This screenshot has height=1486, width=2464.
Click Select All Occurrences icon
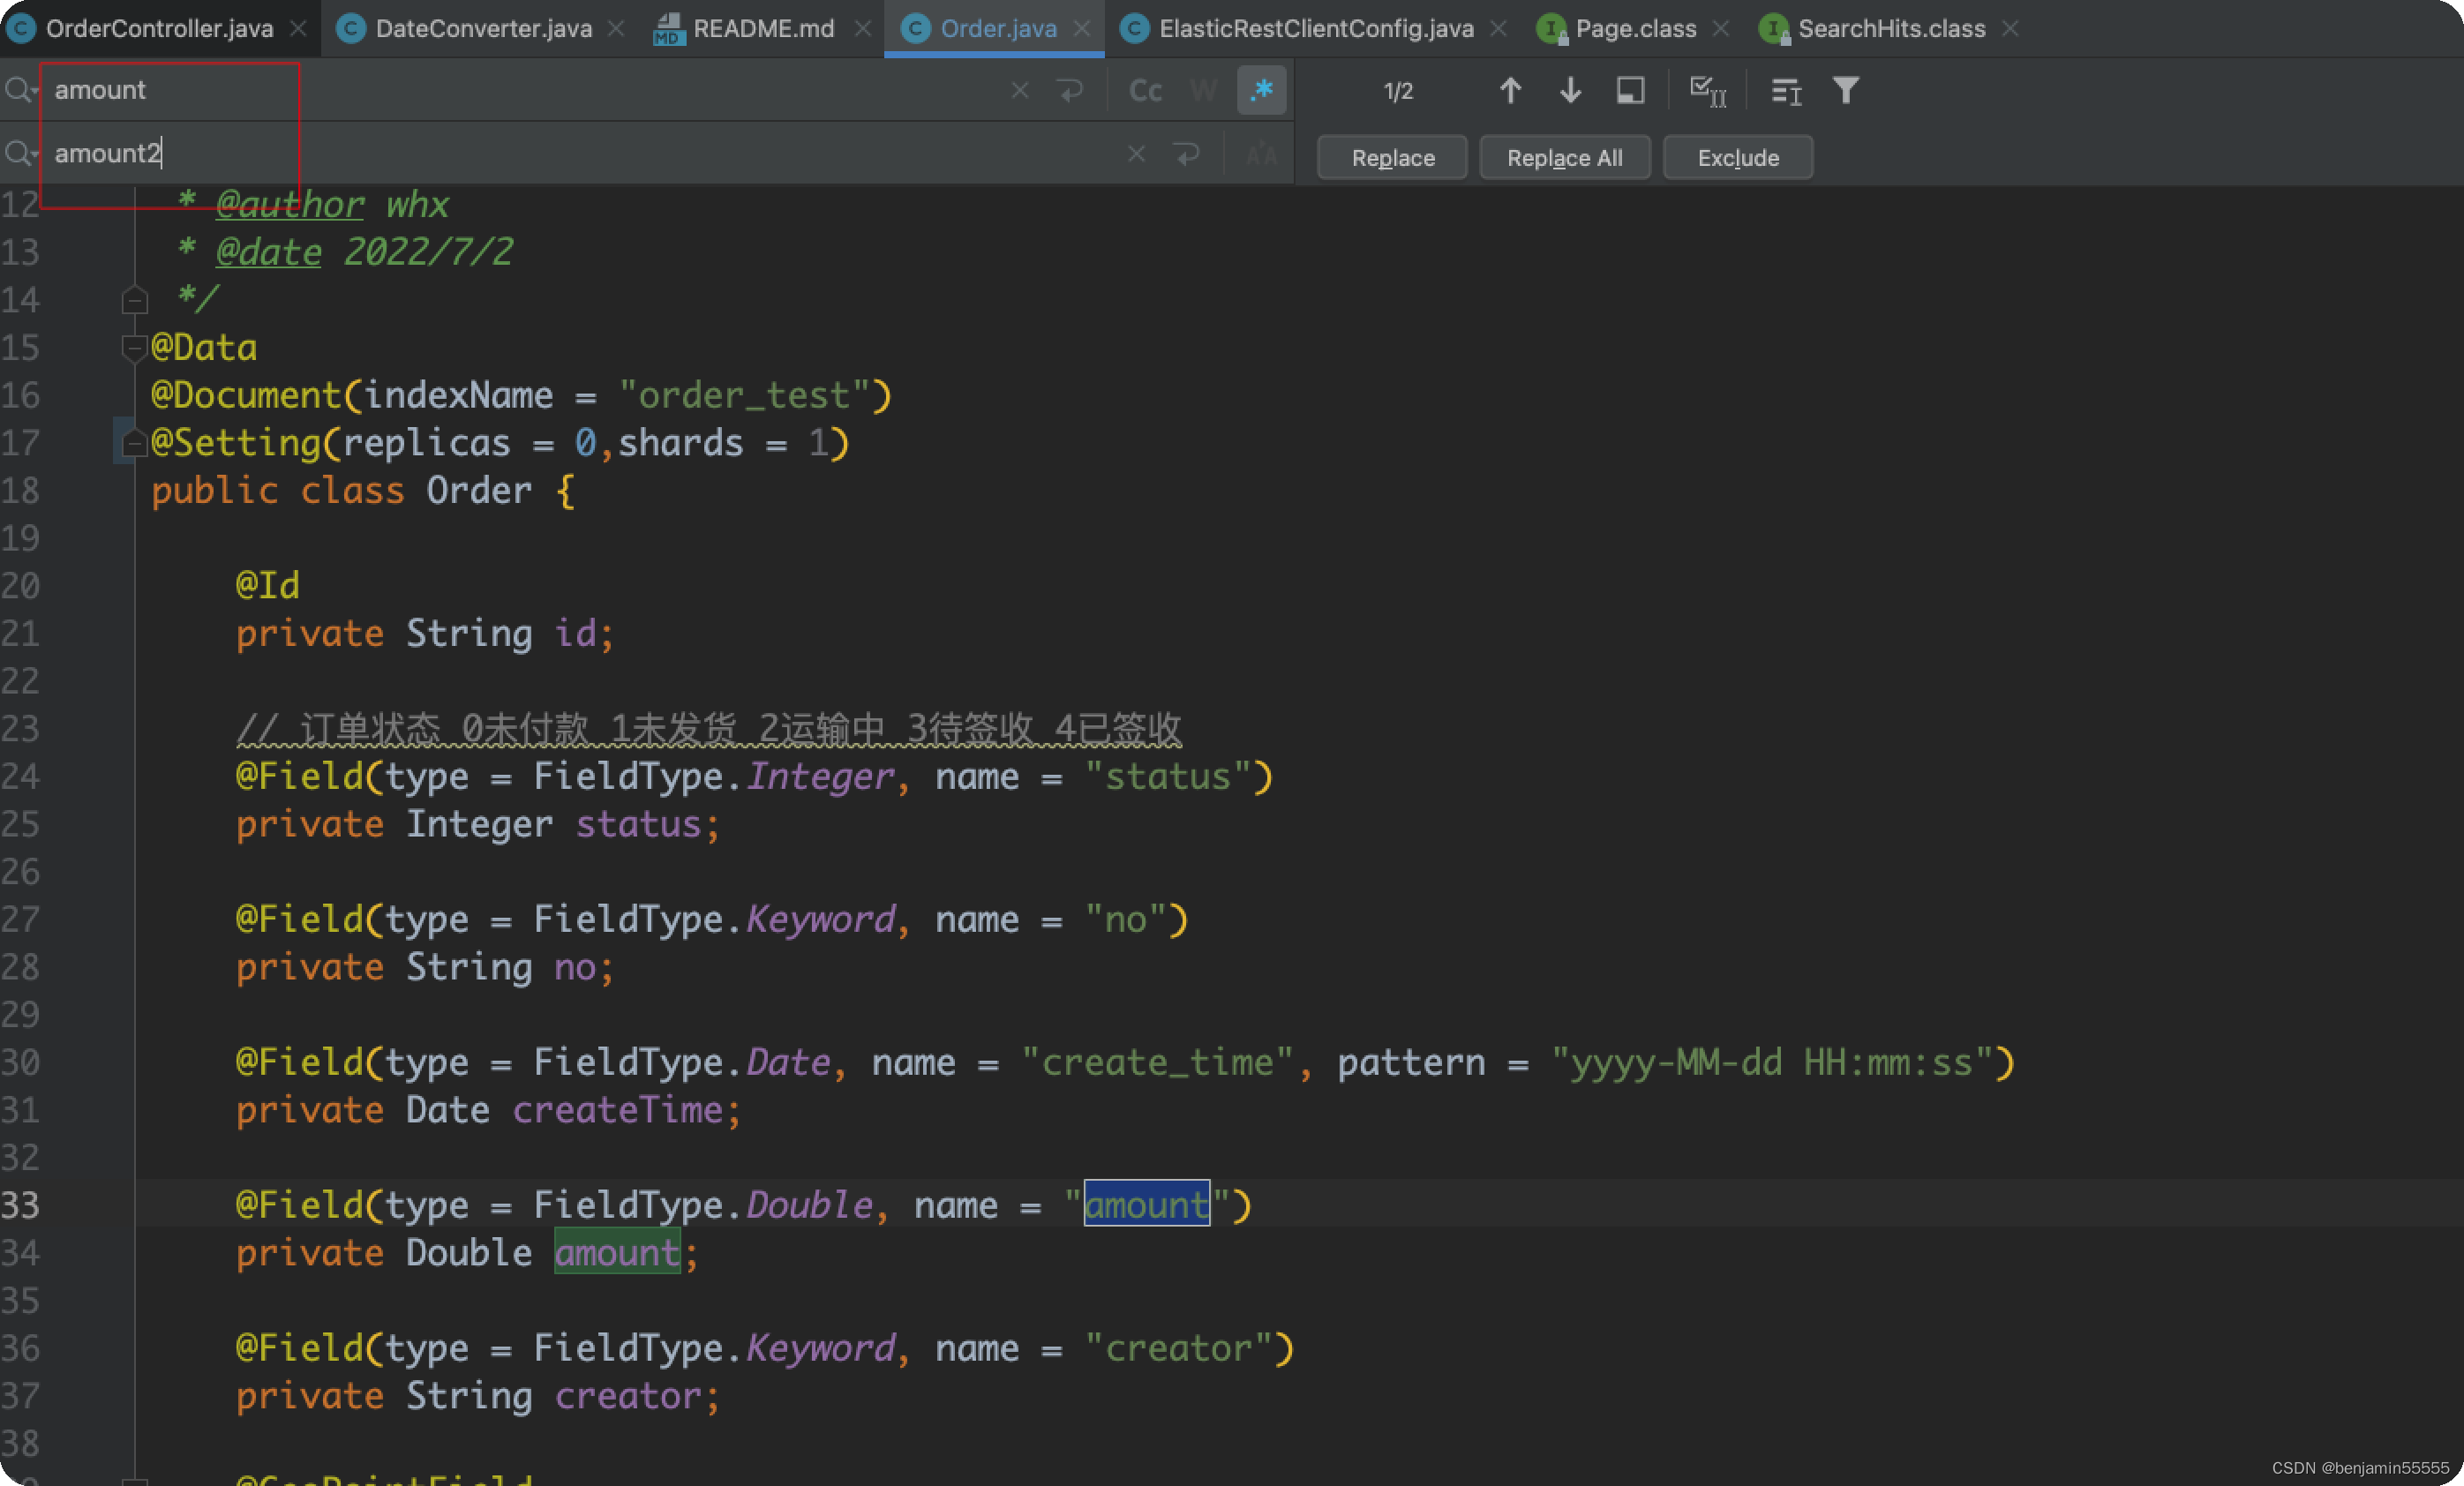[x=1707, y=91]
